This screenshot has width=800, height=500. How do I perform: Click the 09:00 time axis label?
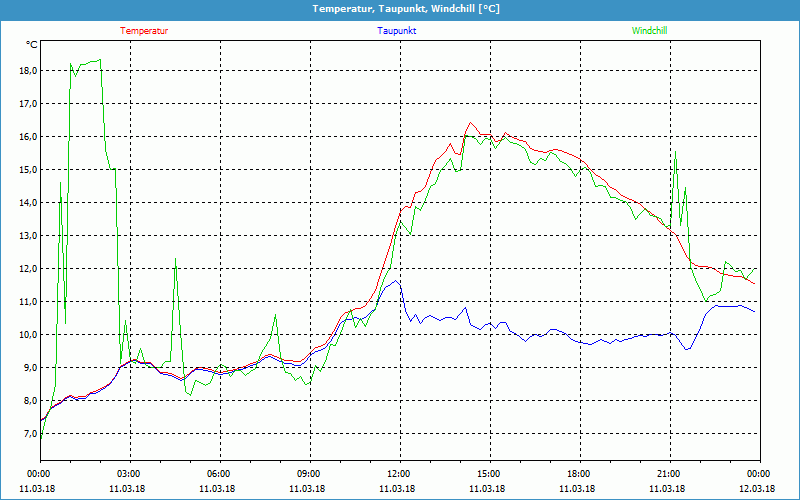(x=309, y=474)
